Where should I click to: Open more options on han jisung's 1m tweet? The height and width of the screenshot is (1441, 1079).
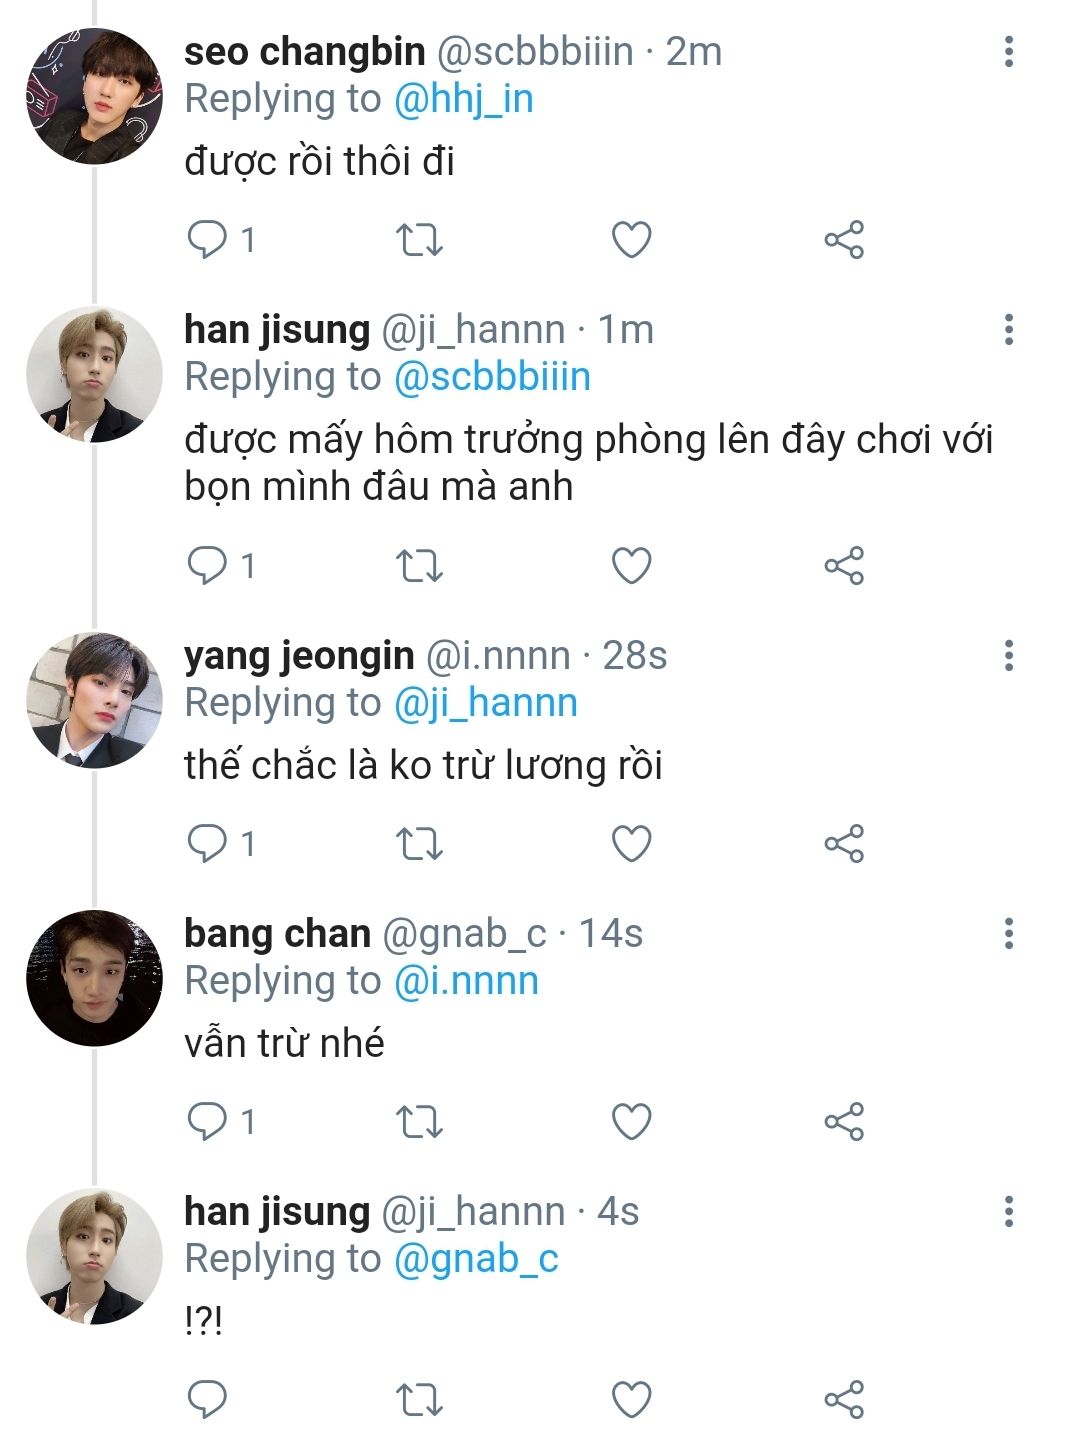(1008, 329)
